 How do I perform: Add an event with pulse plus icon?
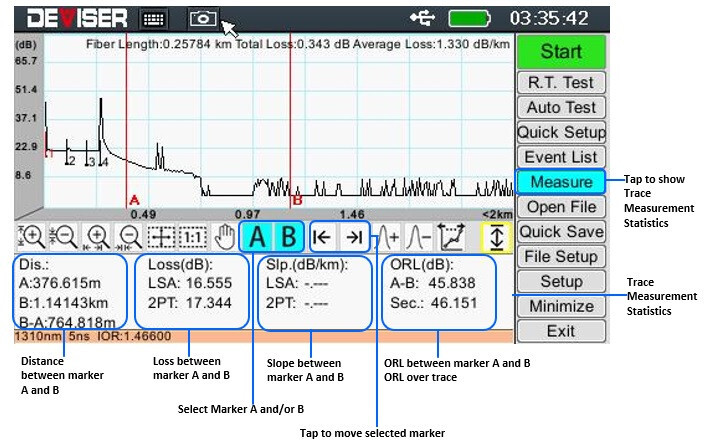[x=387, y=237]
